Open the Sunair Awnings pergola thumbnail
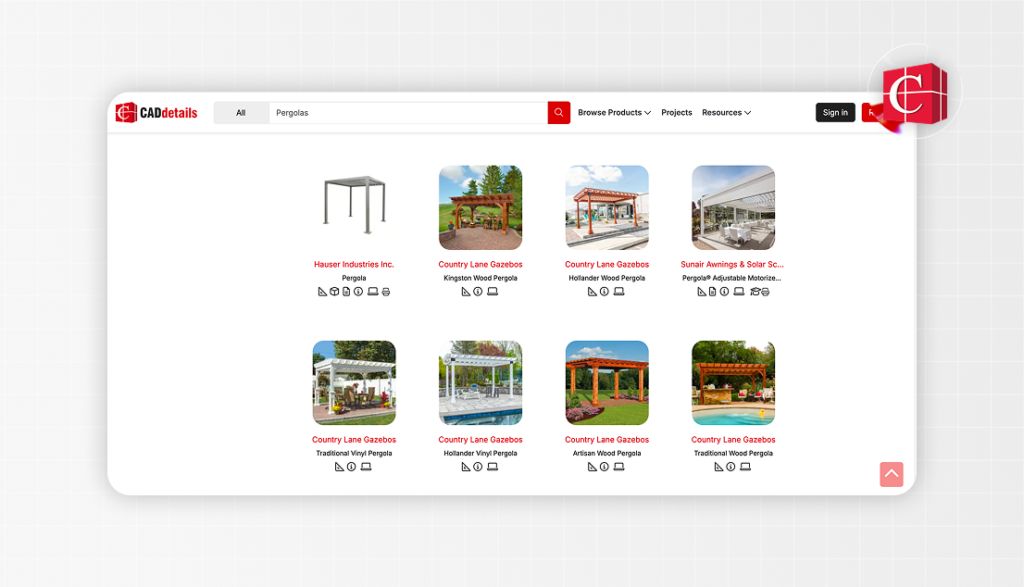The height and width of the screenshot is (587, 1024). [x=733, y=208]
